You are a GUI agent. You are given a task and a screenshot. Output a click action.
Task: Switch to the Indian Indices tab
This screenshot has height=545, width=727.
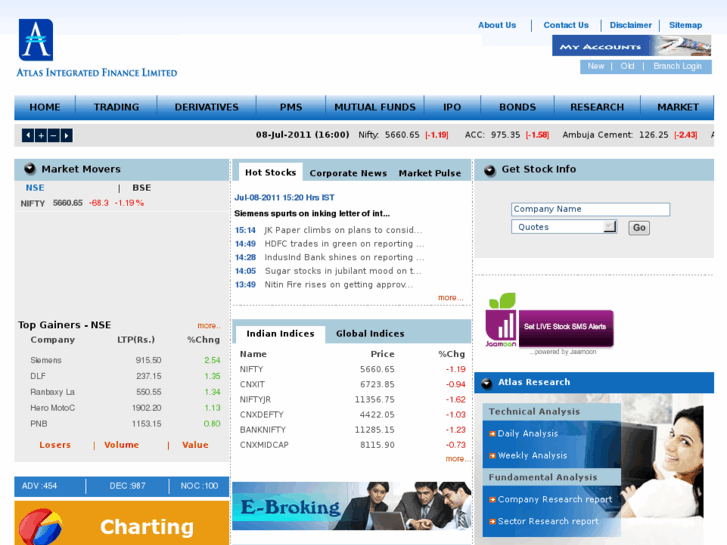281,334
